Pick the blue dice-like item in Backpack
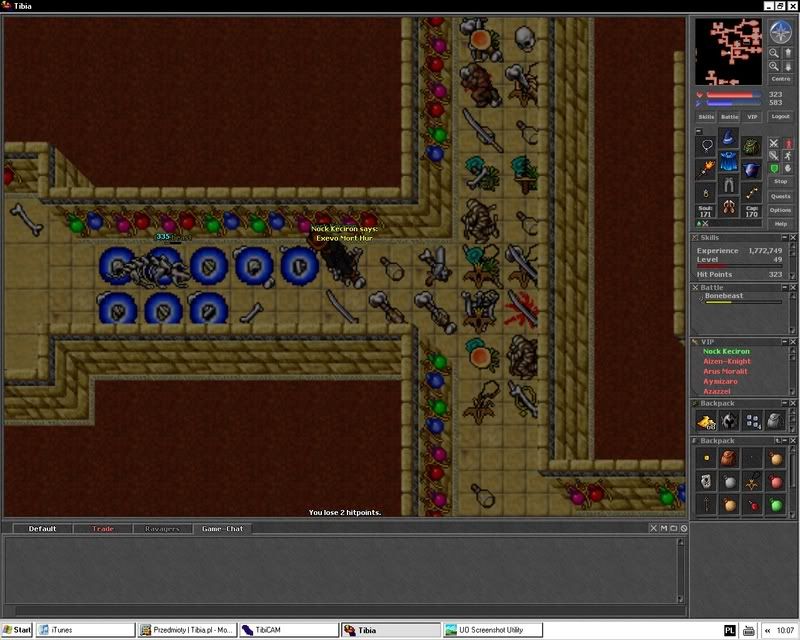800x640 pixels. click(x=753, y=421)
